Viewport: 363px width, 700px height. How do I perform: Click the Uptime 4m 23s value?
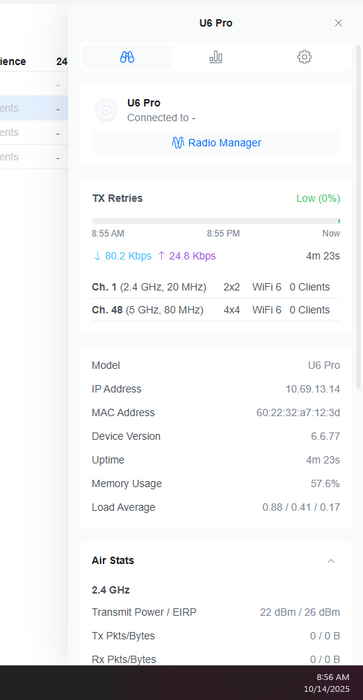tap(323, 460)
